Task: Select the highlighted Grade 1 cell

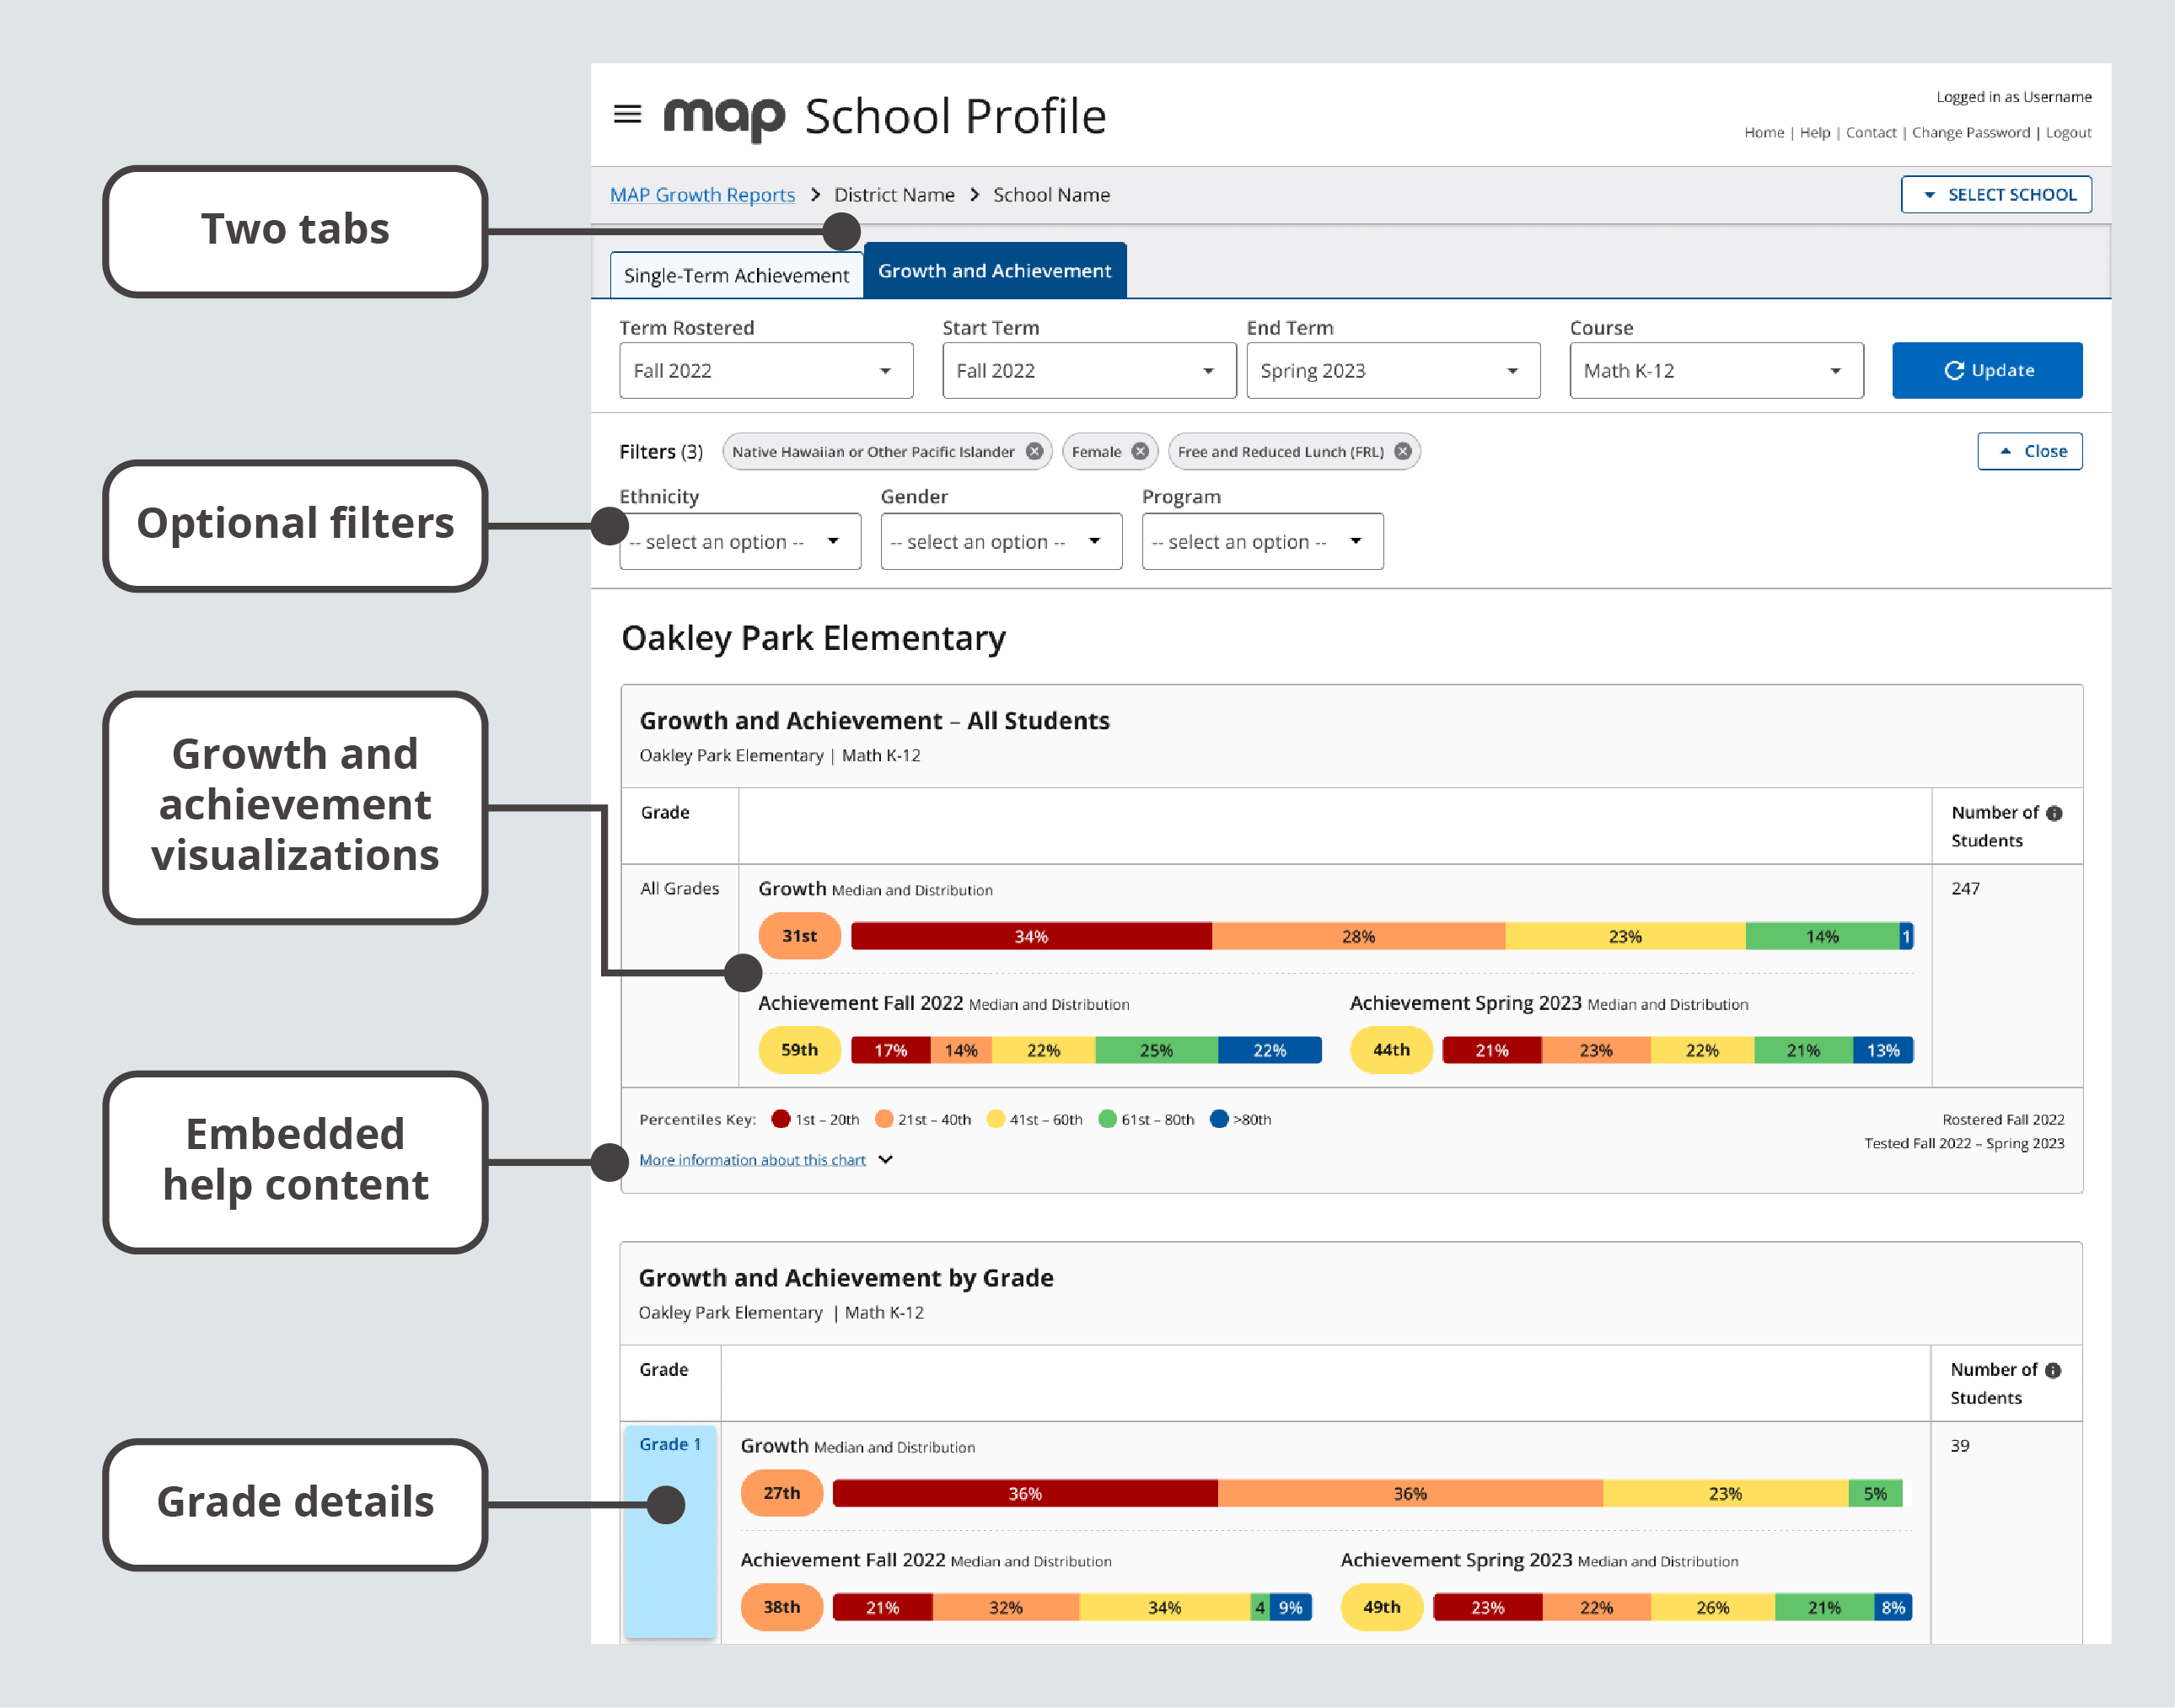Action: 669,1444
